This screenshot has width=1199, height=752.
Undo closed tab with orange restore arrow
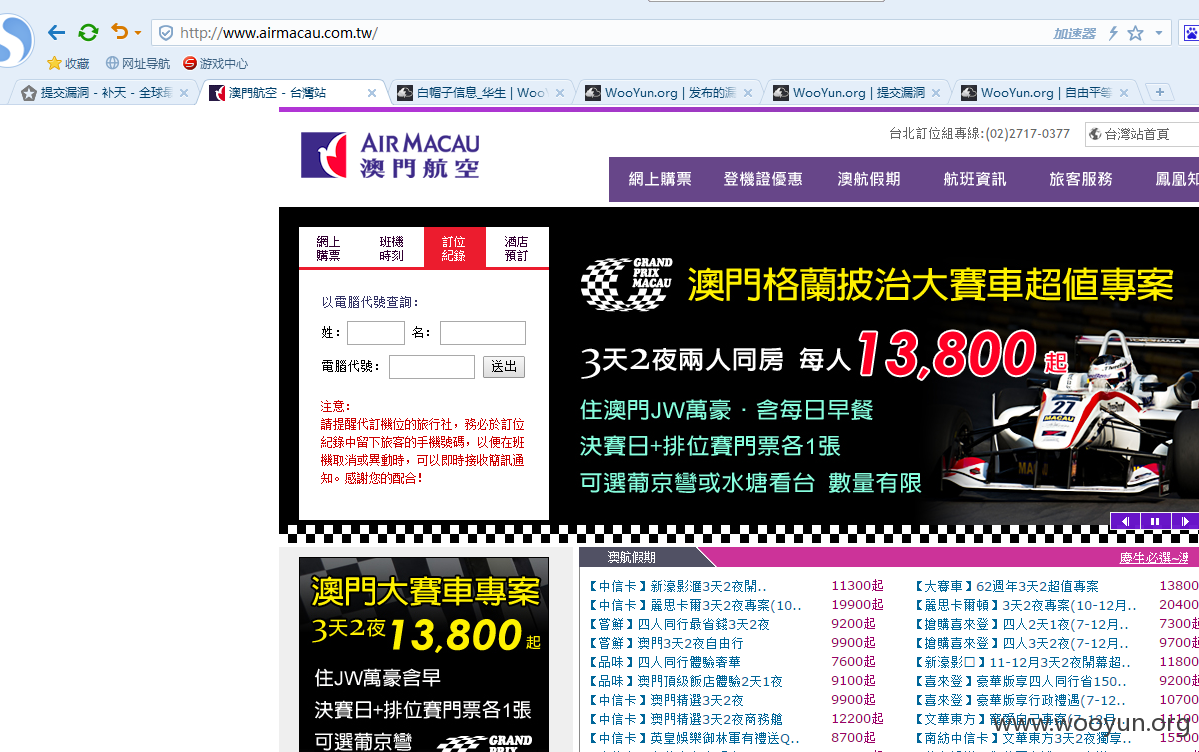point(119,31)
